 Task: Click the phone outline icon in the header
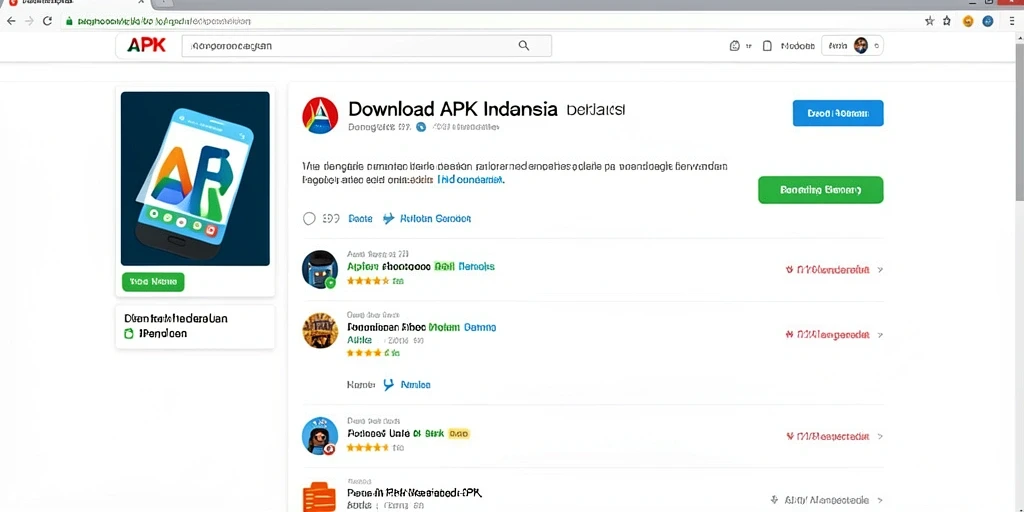click(767, 46)
